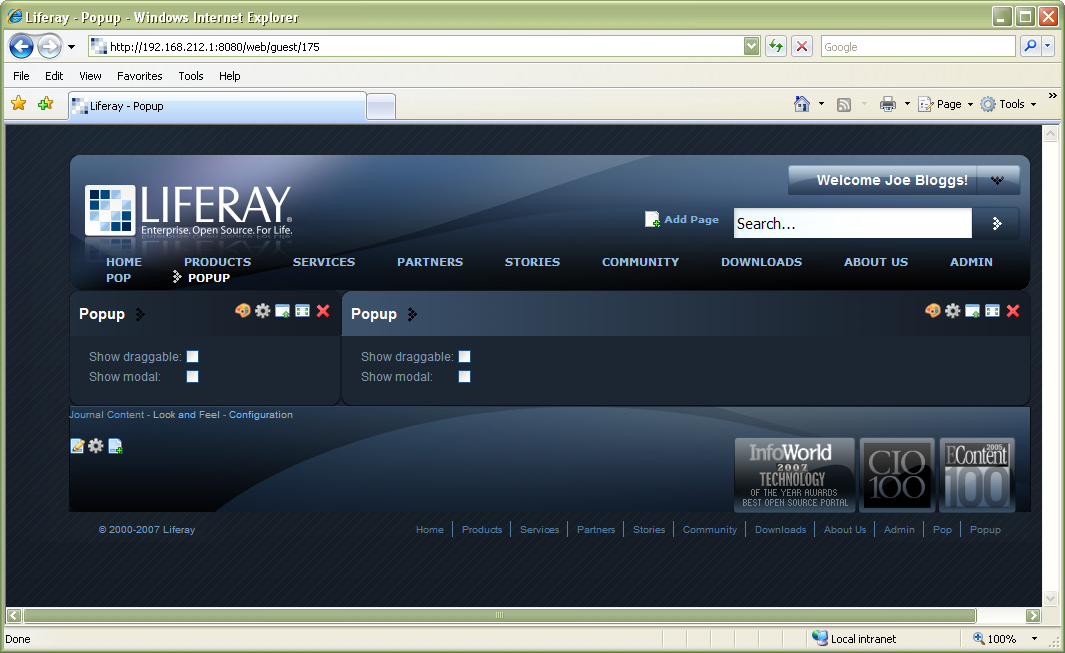The width and height of the screenshot is (1065, 653).
Task: Submit search with the arrow button
Action: pyautogui.click(x=996, y=224)
